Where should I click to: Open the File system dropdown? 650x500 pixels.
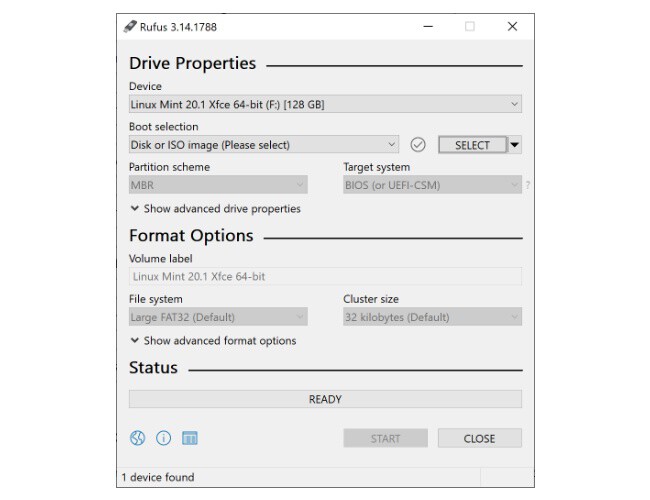(217, 317)
